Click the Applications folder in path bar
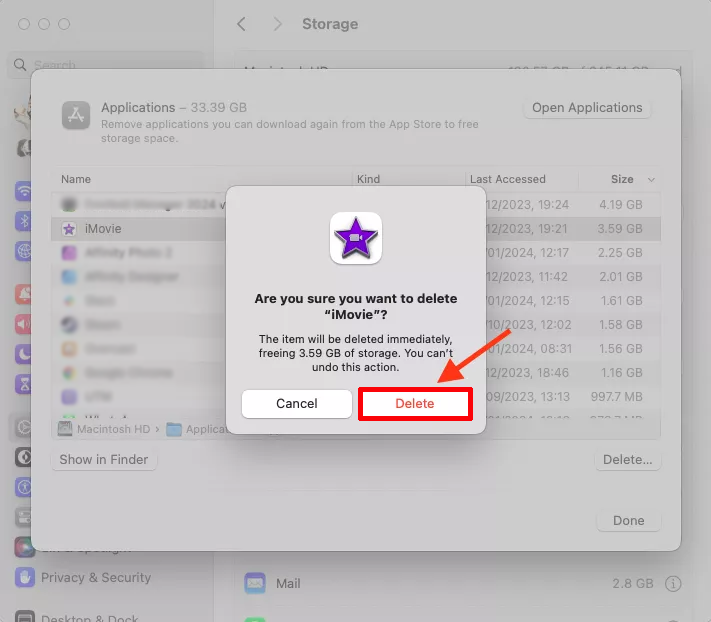This screenshot has width=711, height=622. 197,429
